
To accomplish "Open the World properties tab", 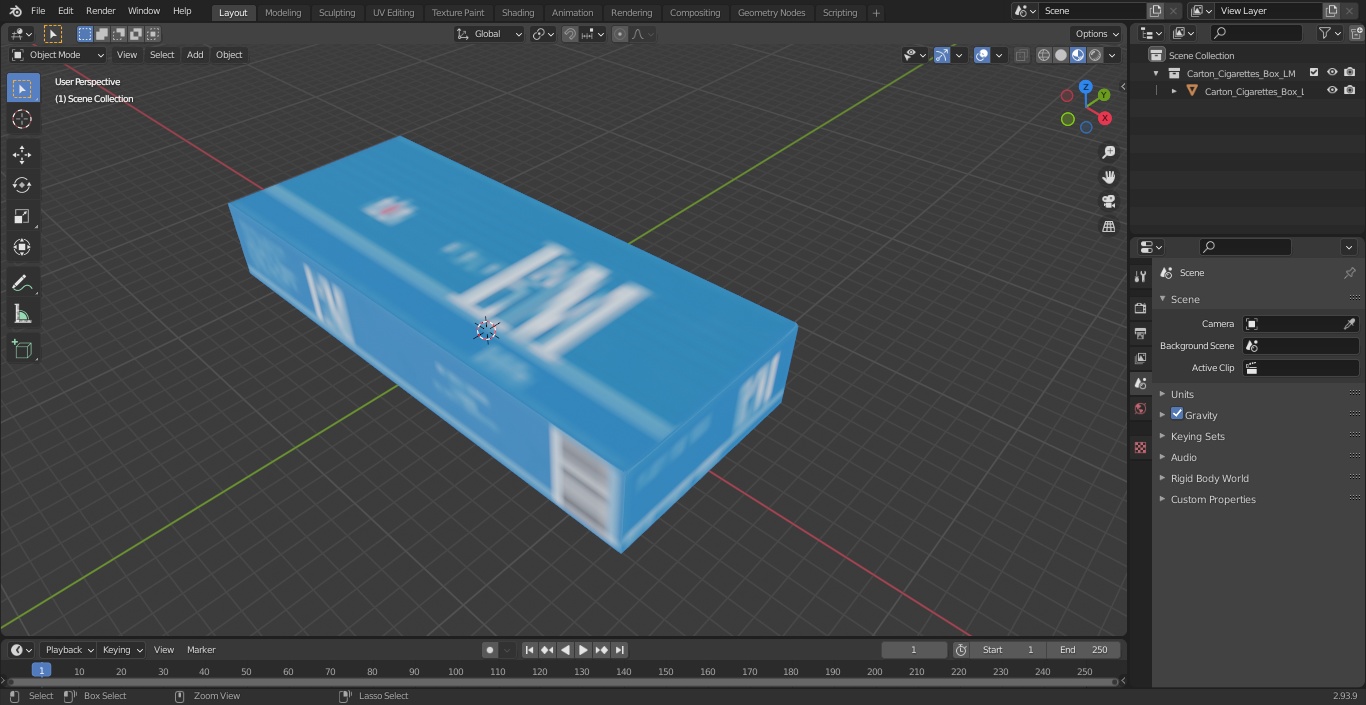I will coord(1140,409).
